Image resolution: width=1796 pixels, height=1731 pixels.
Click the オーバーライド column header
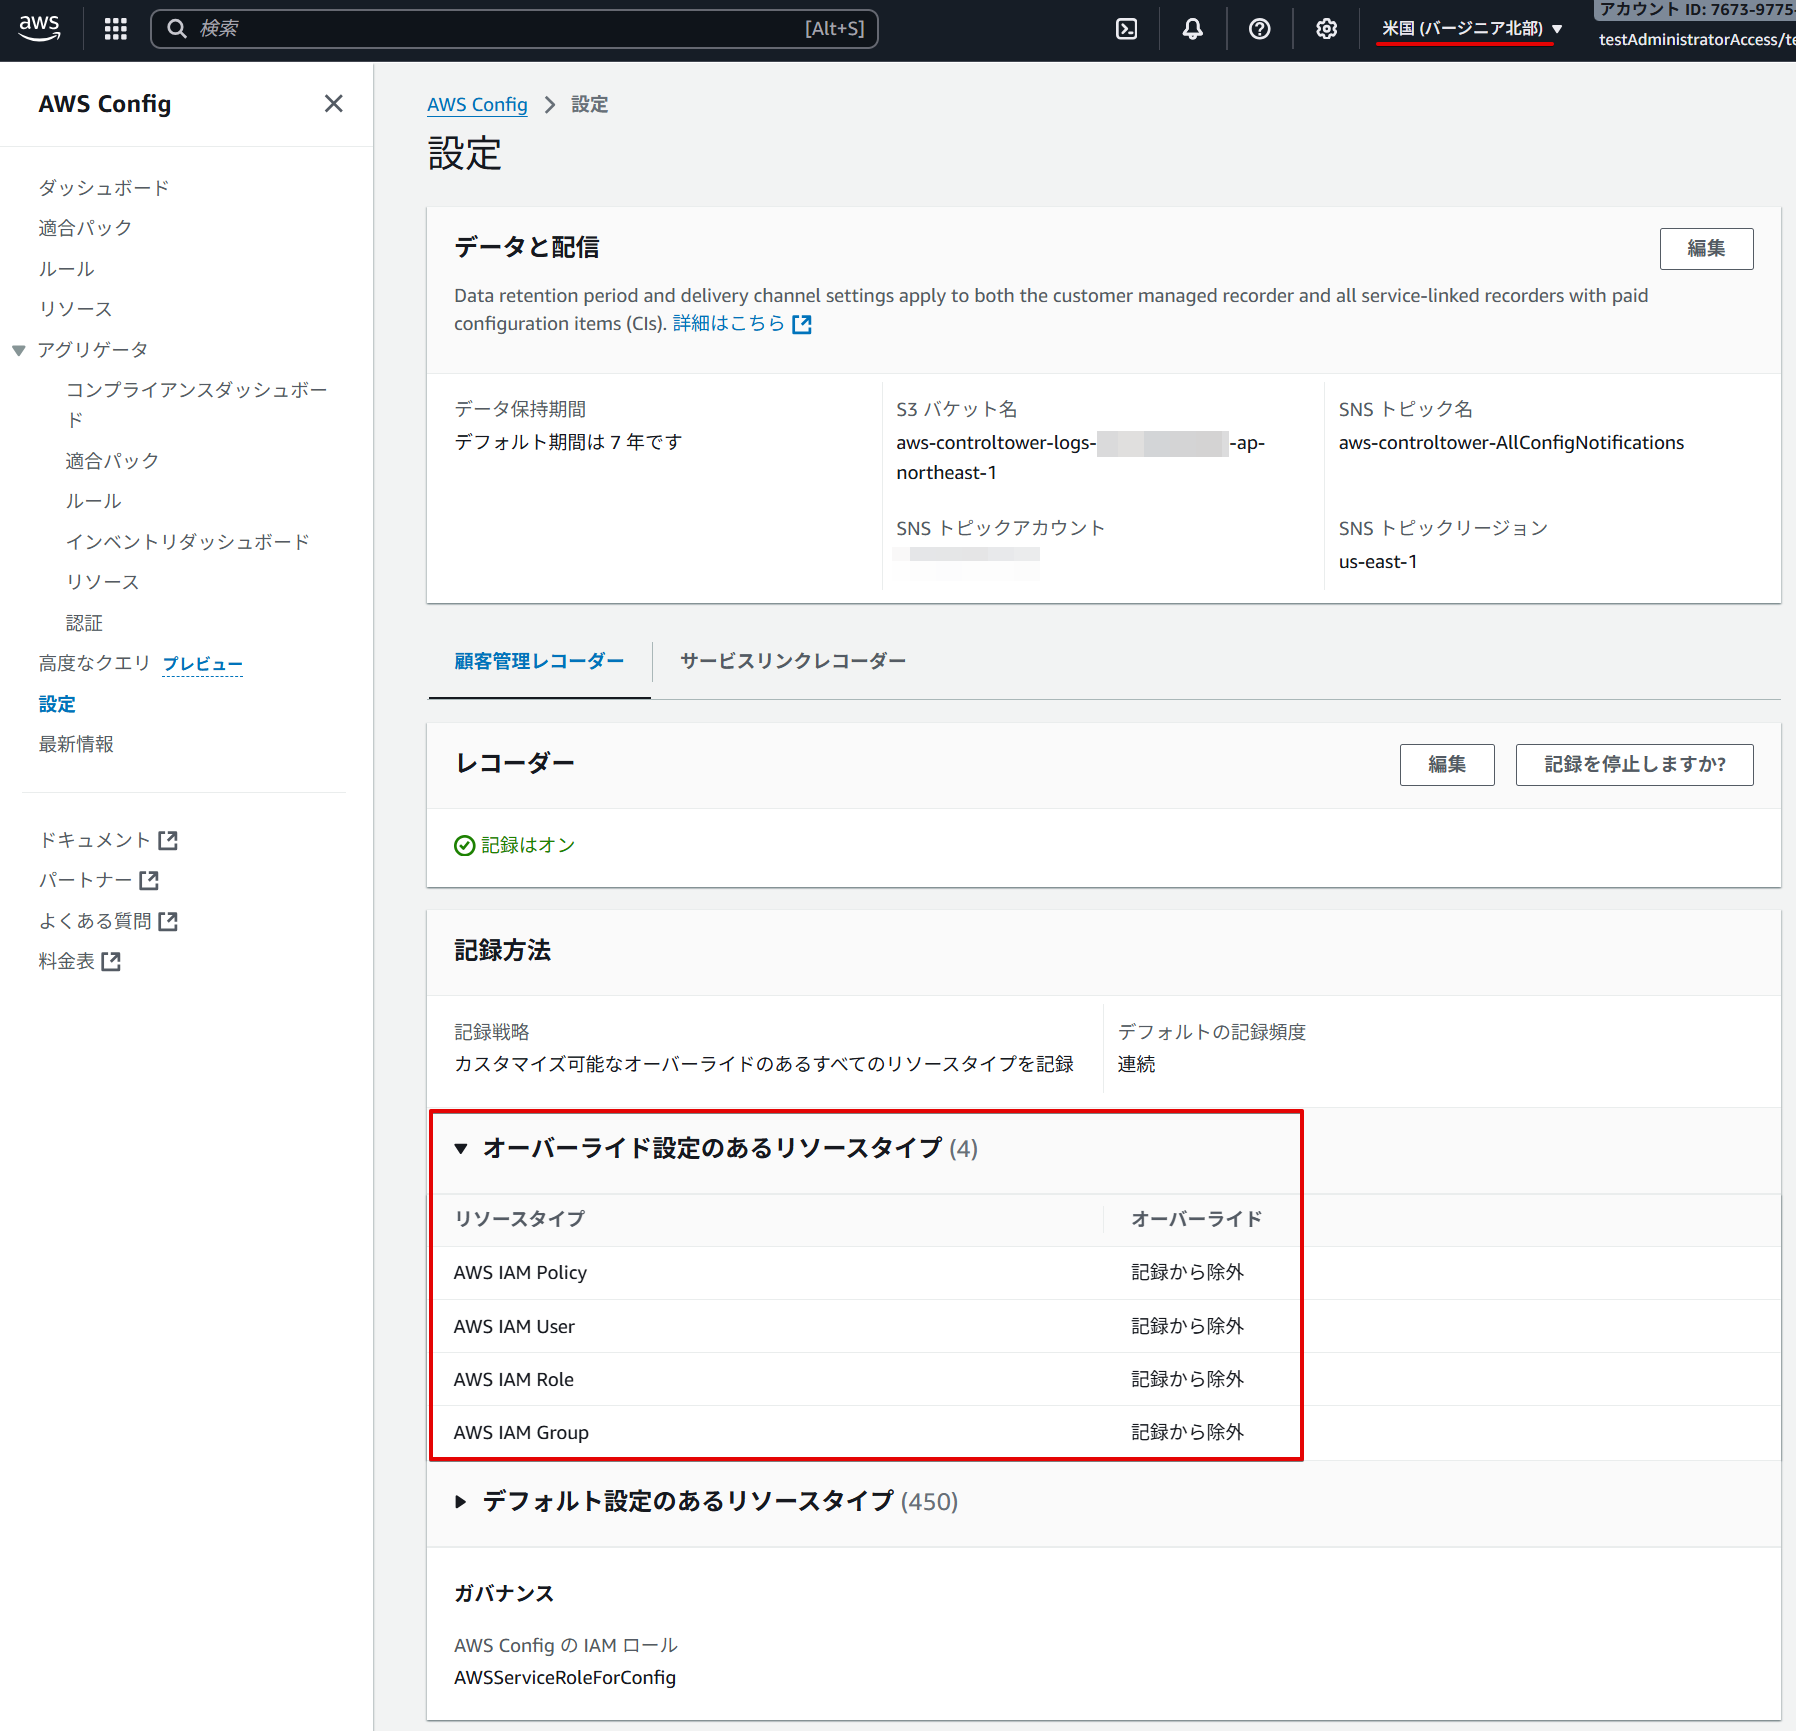1197,1219
